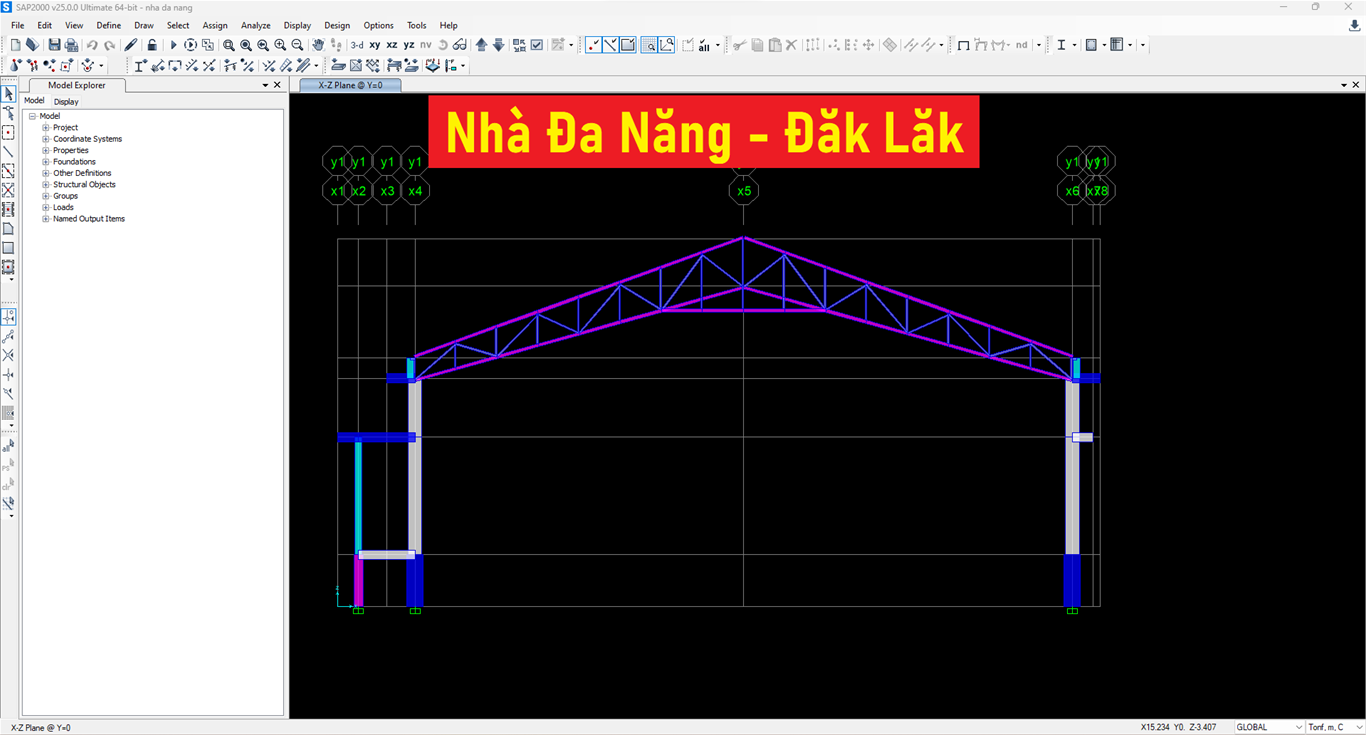
Task: Toggle Snap to Intersections in left toolbar
Action: (8, 355)
